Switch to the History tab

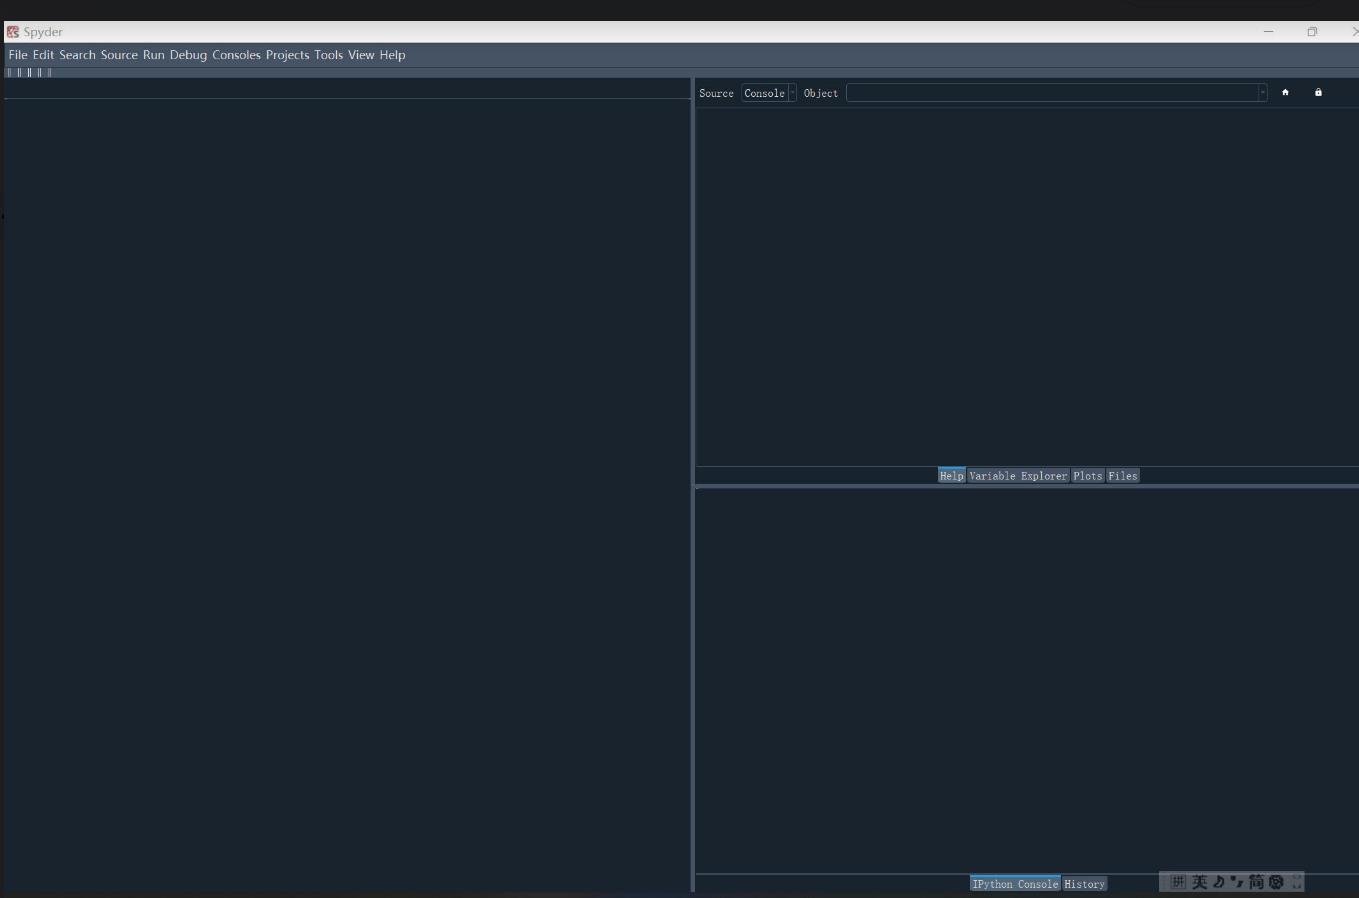(1085, 883)
